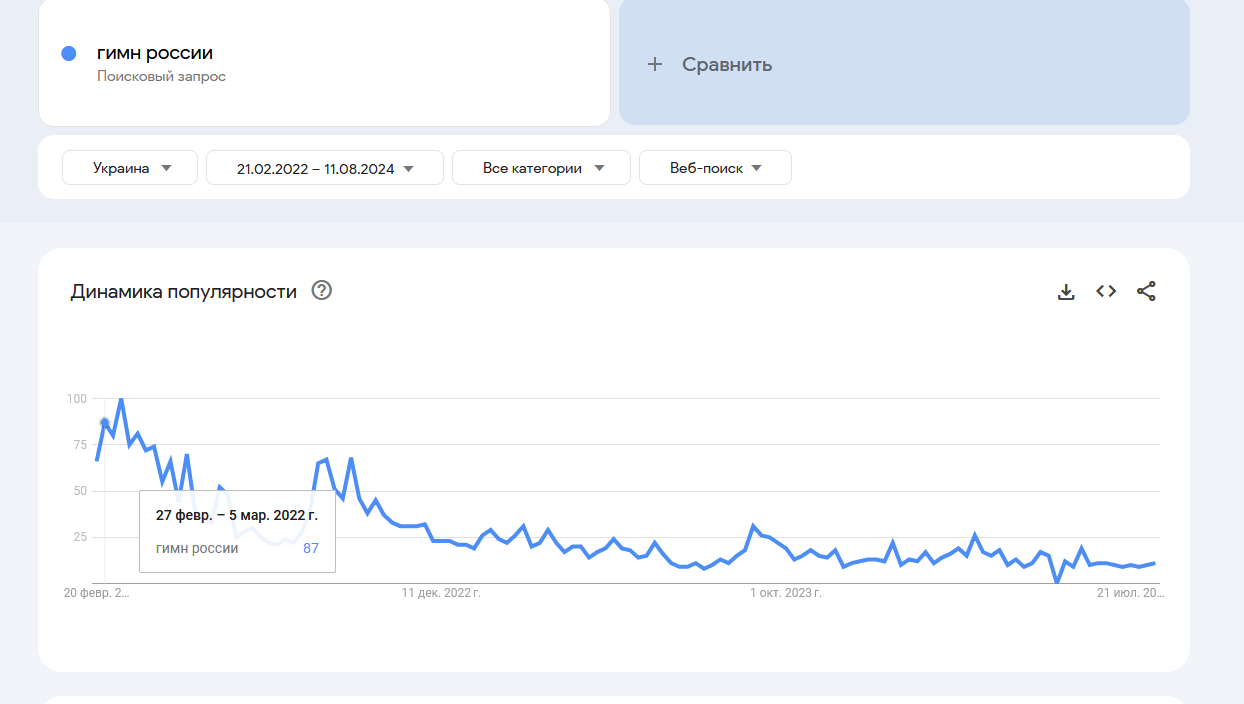
Task: Click the highlighted data point at chart start
Action: coord(105,423)
